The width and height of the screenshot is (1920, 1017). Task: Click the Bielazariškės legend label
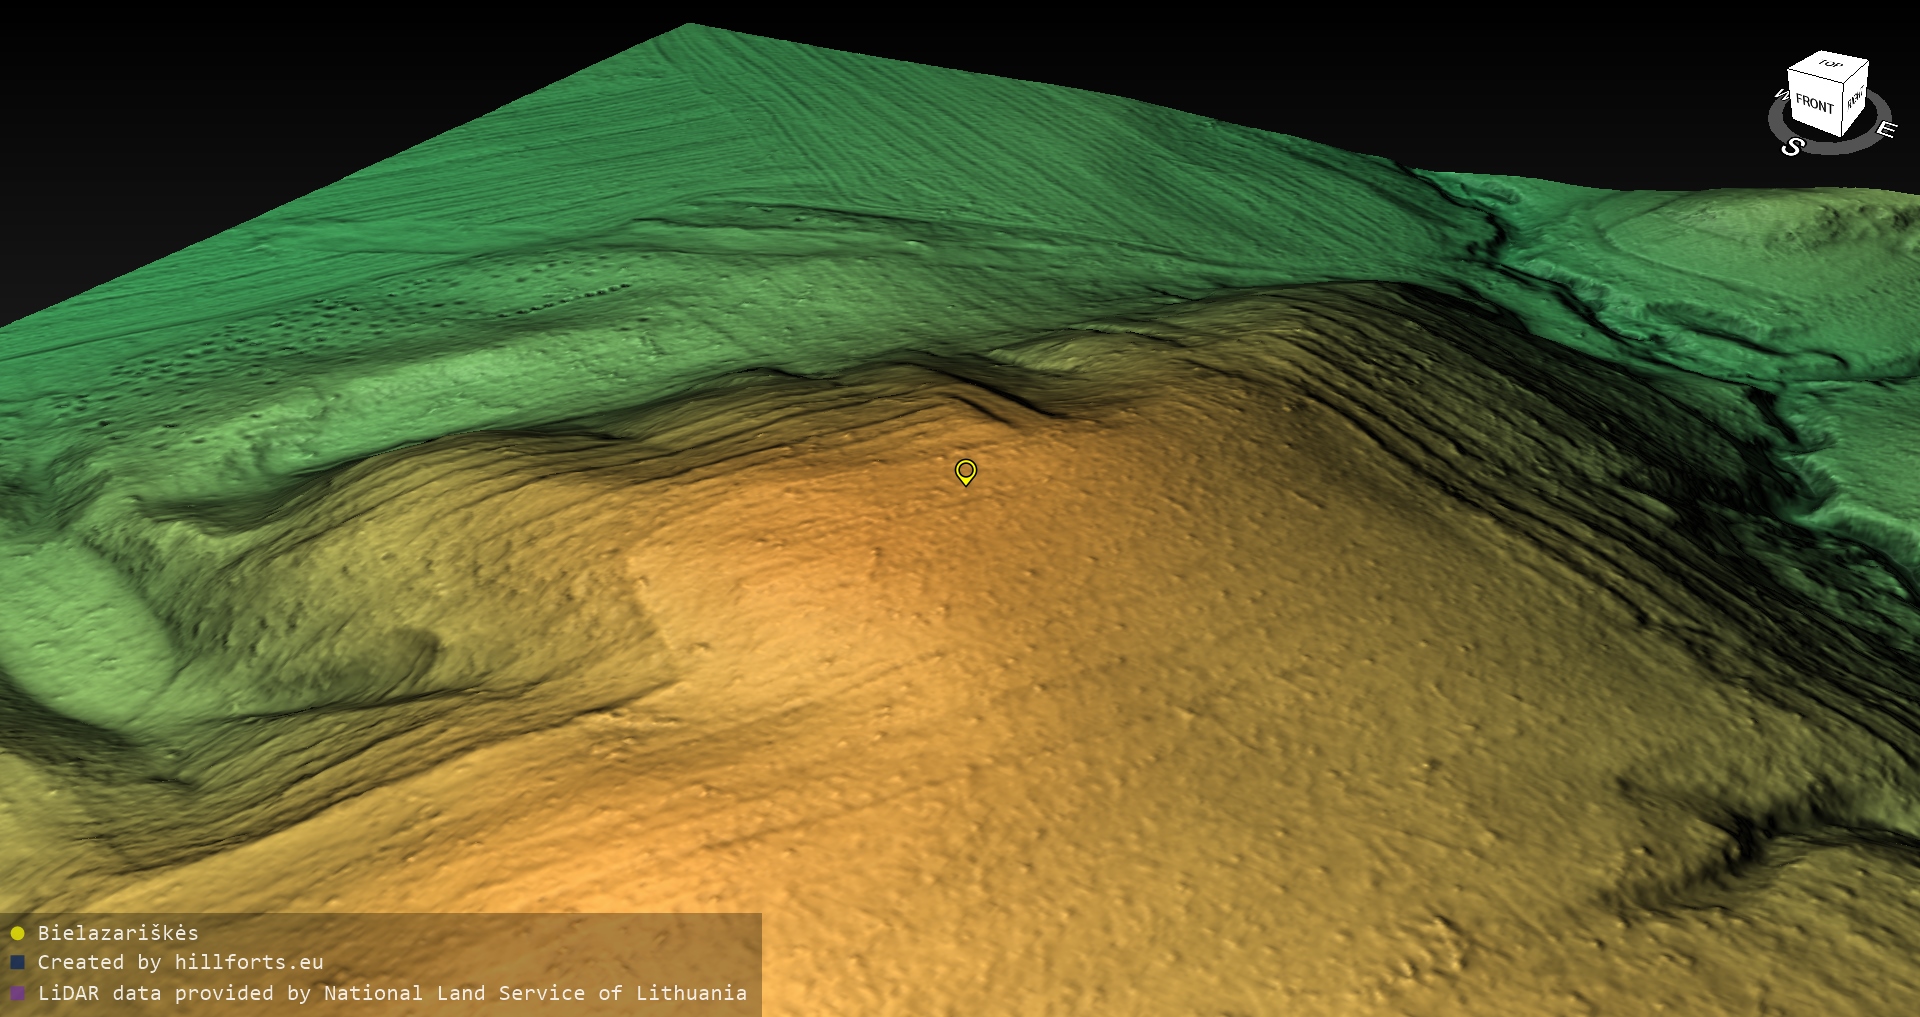118,933
